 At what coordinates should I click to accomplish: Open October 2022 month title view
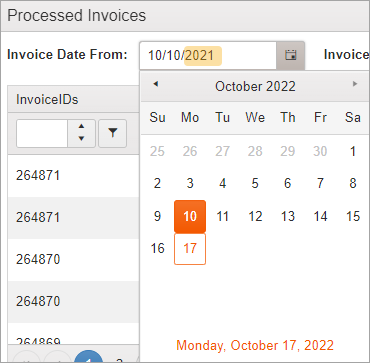coord(255,87)
